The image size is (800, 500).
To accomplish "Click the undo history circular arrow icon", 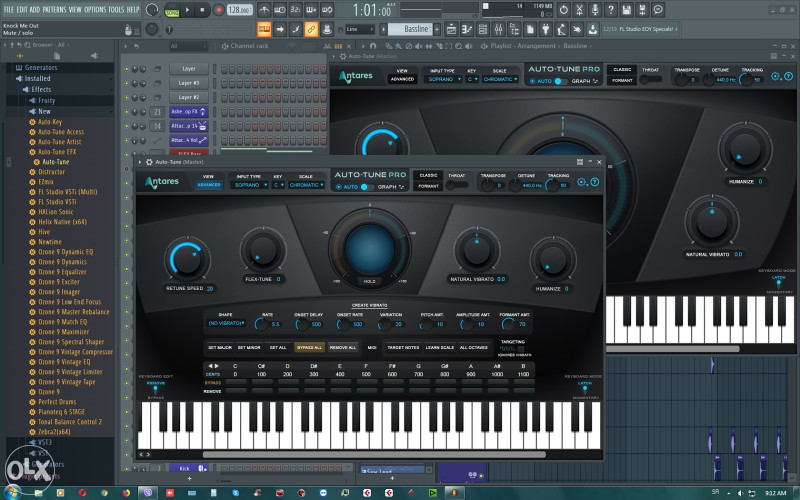I will (563, 10).
